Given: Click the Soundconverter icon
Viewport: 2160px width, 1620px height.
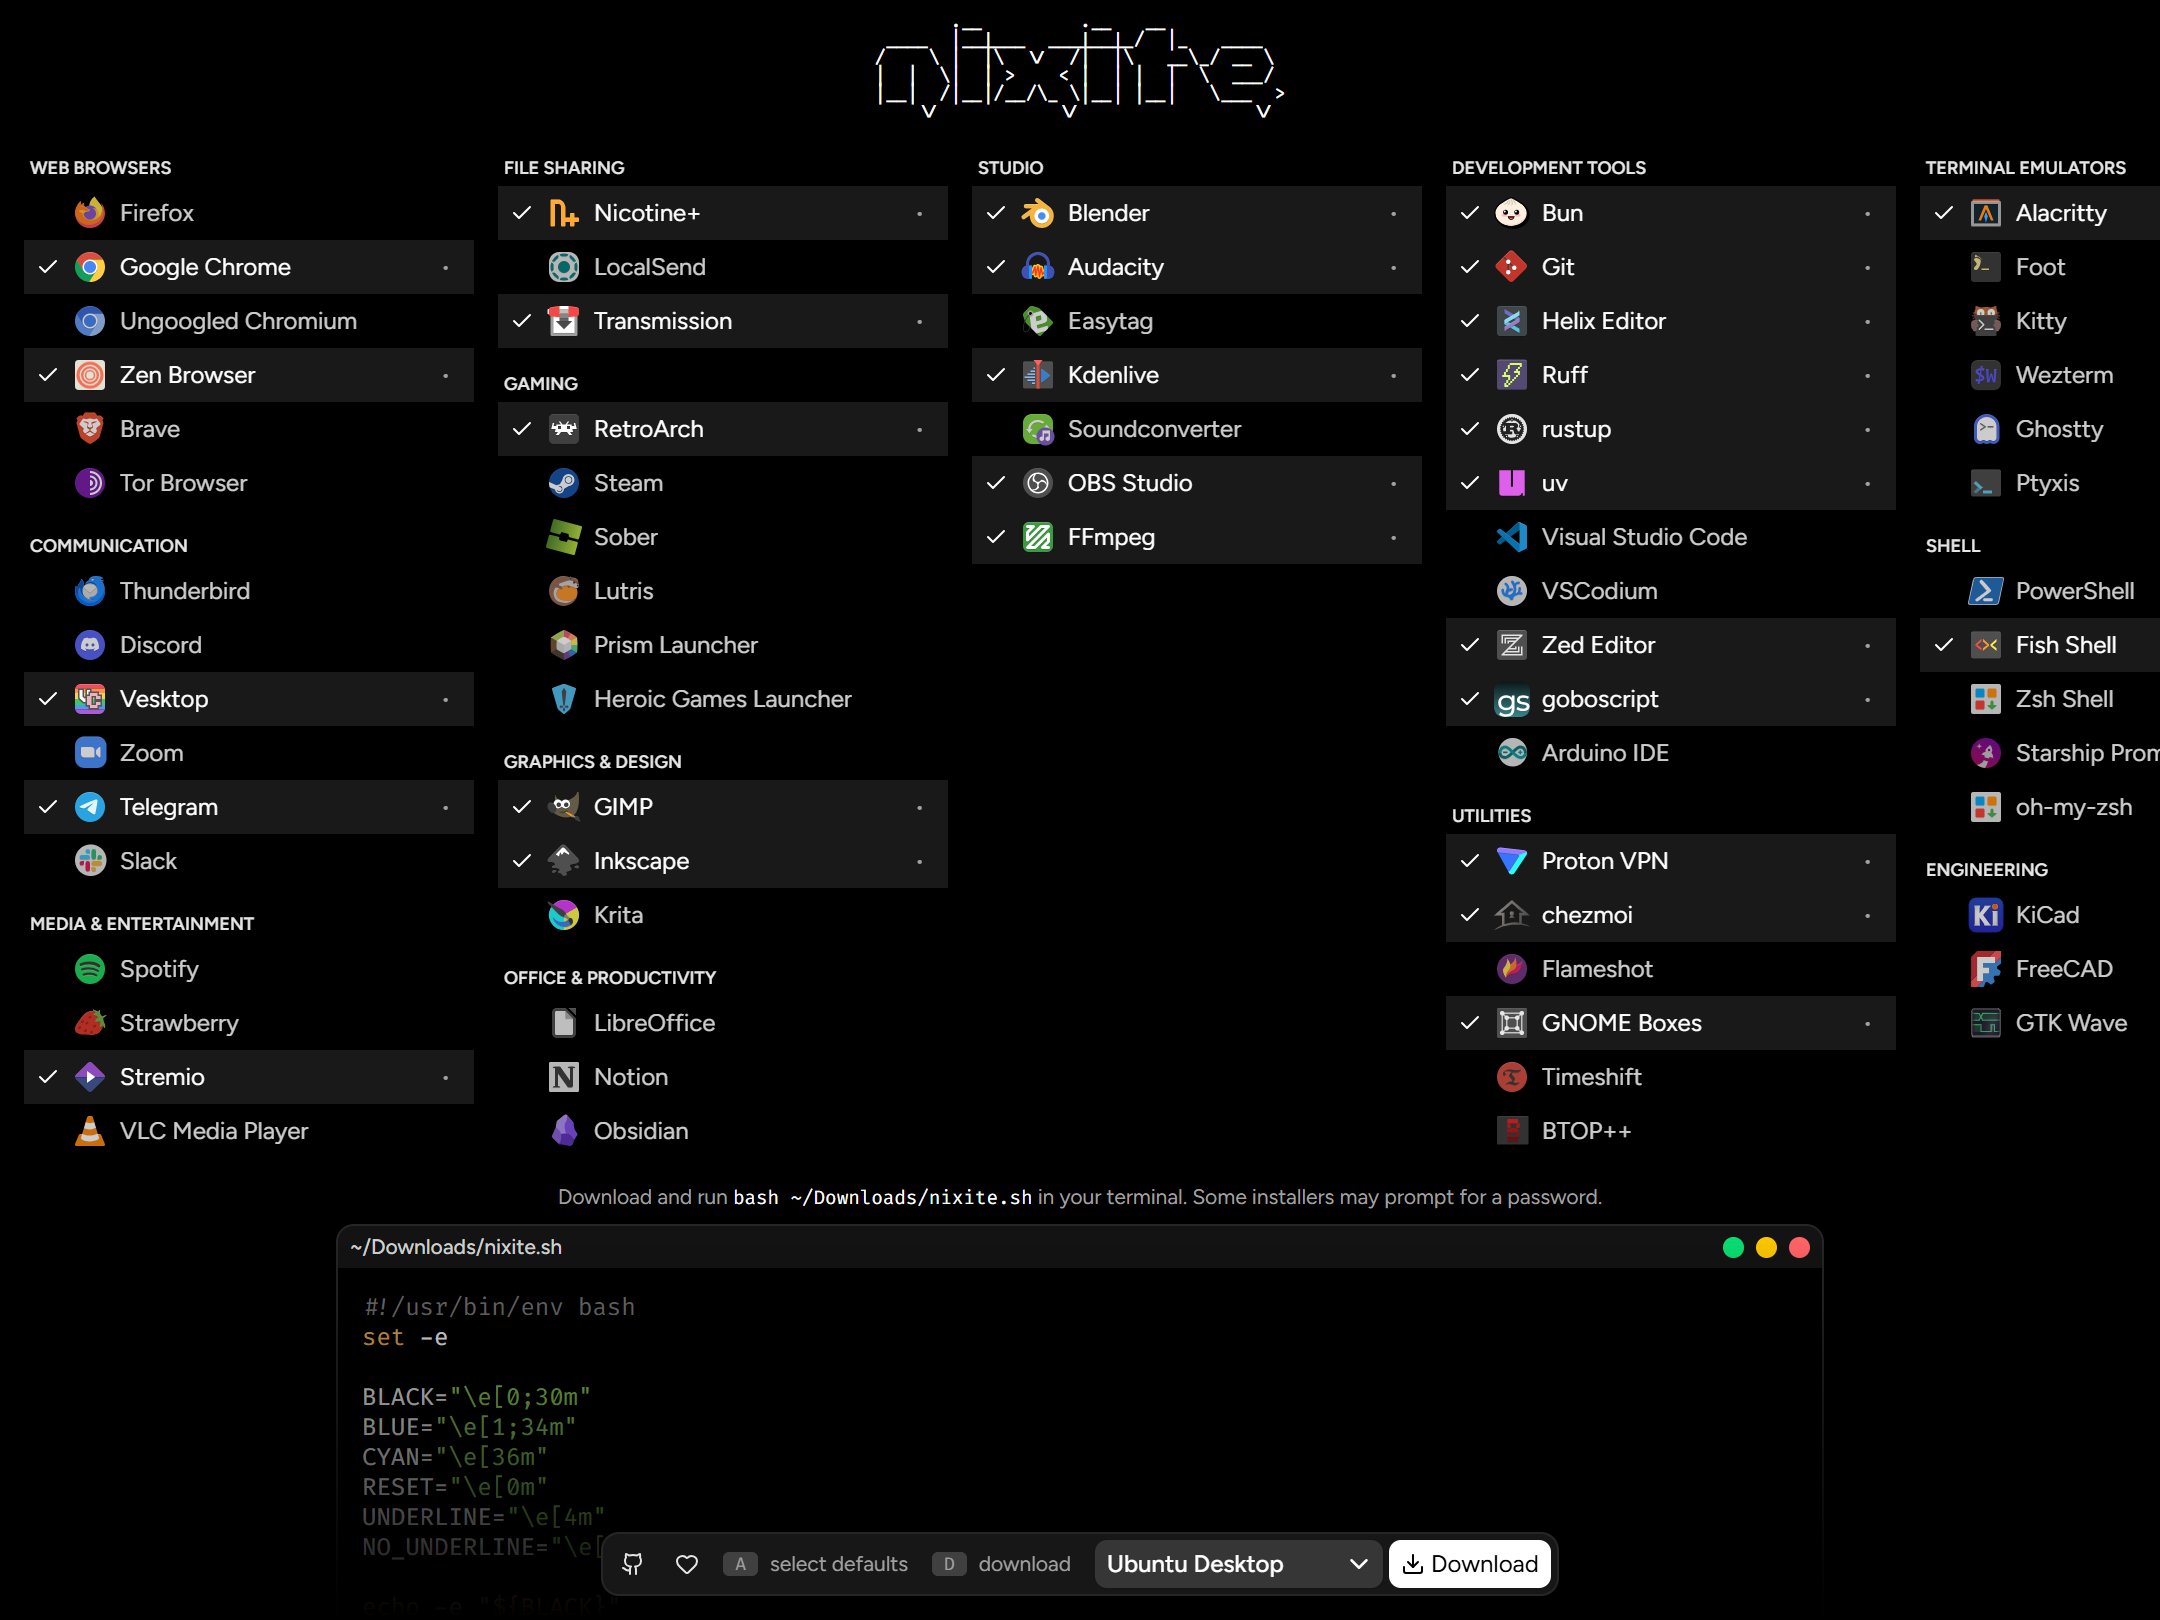Looking at the screenshot, I should click(x=1038, y=429).
